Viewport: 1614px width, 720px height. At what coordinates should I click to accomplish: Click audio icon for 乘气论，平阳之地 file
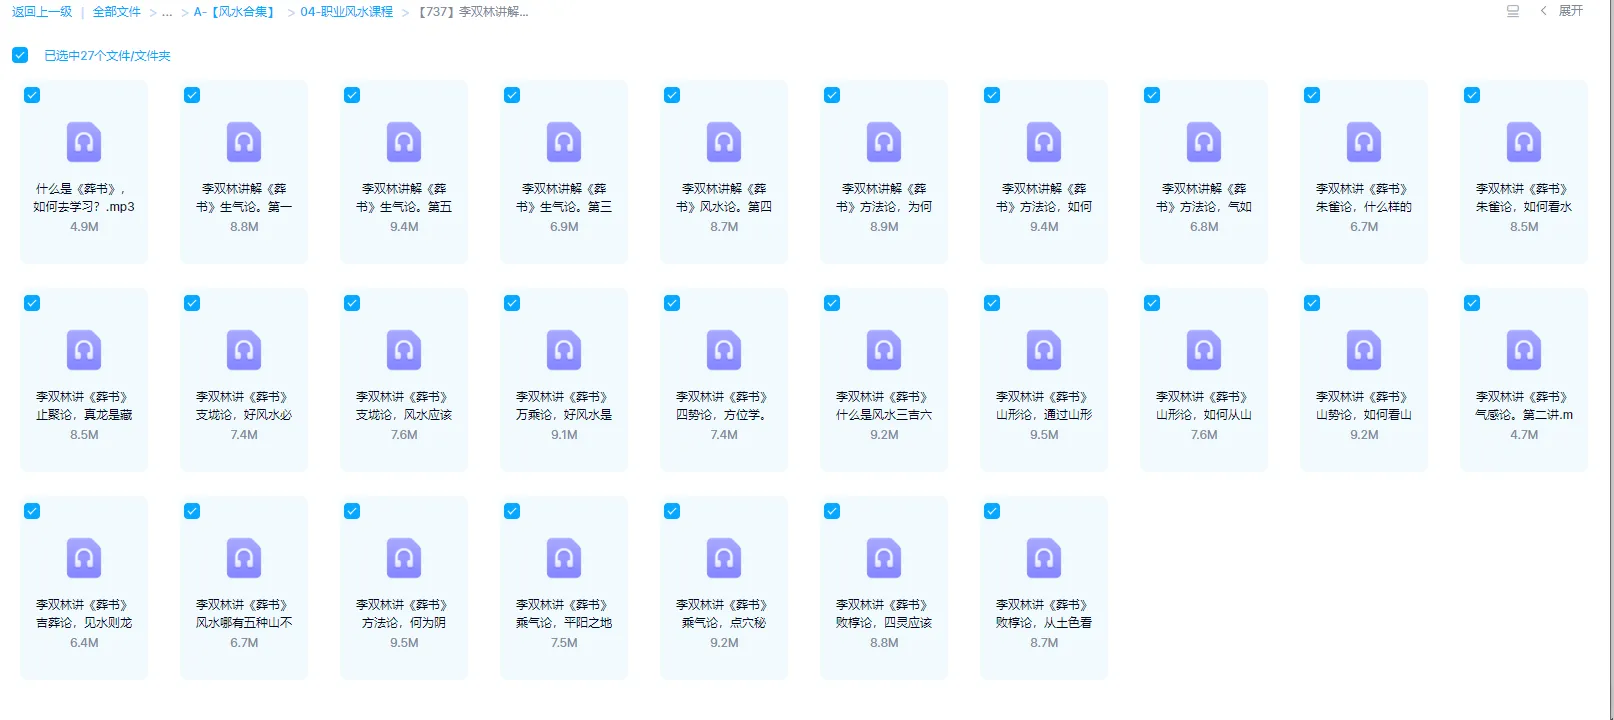coord(564,558)
